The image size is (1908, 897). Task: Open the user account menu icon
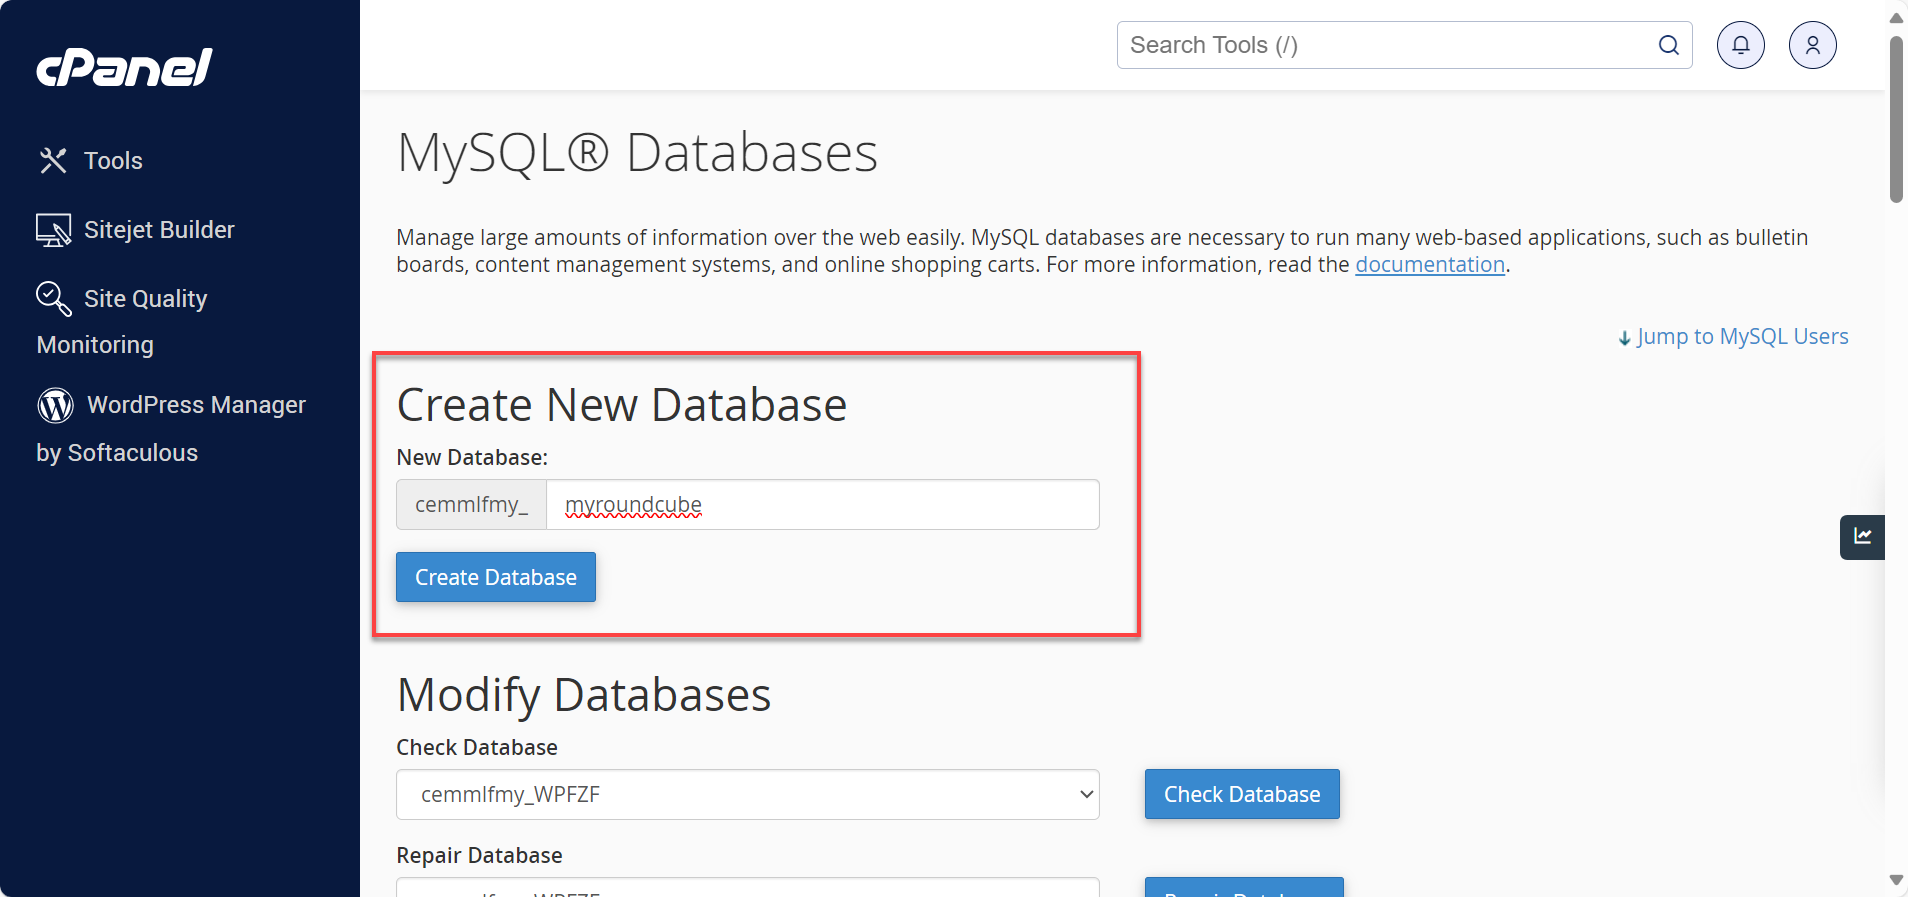coord(1813,45)
